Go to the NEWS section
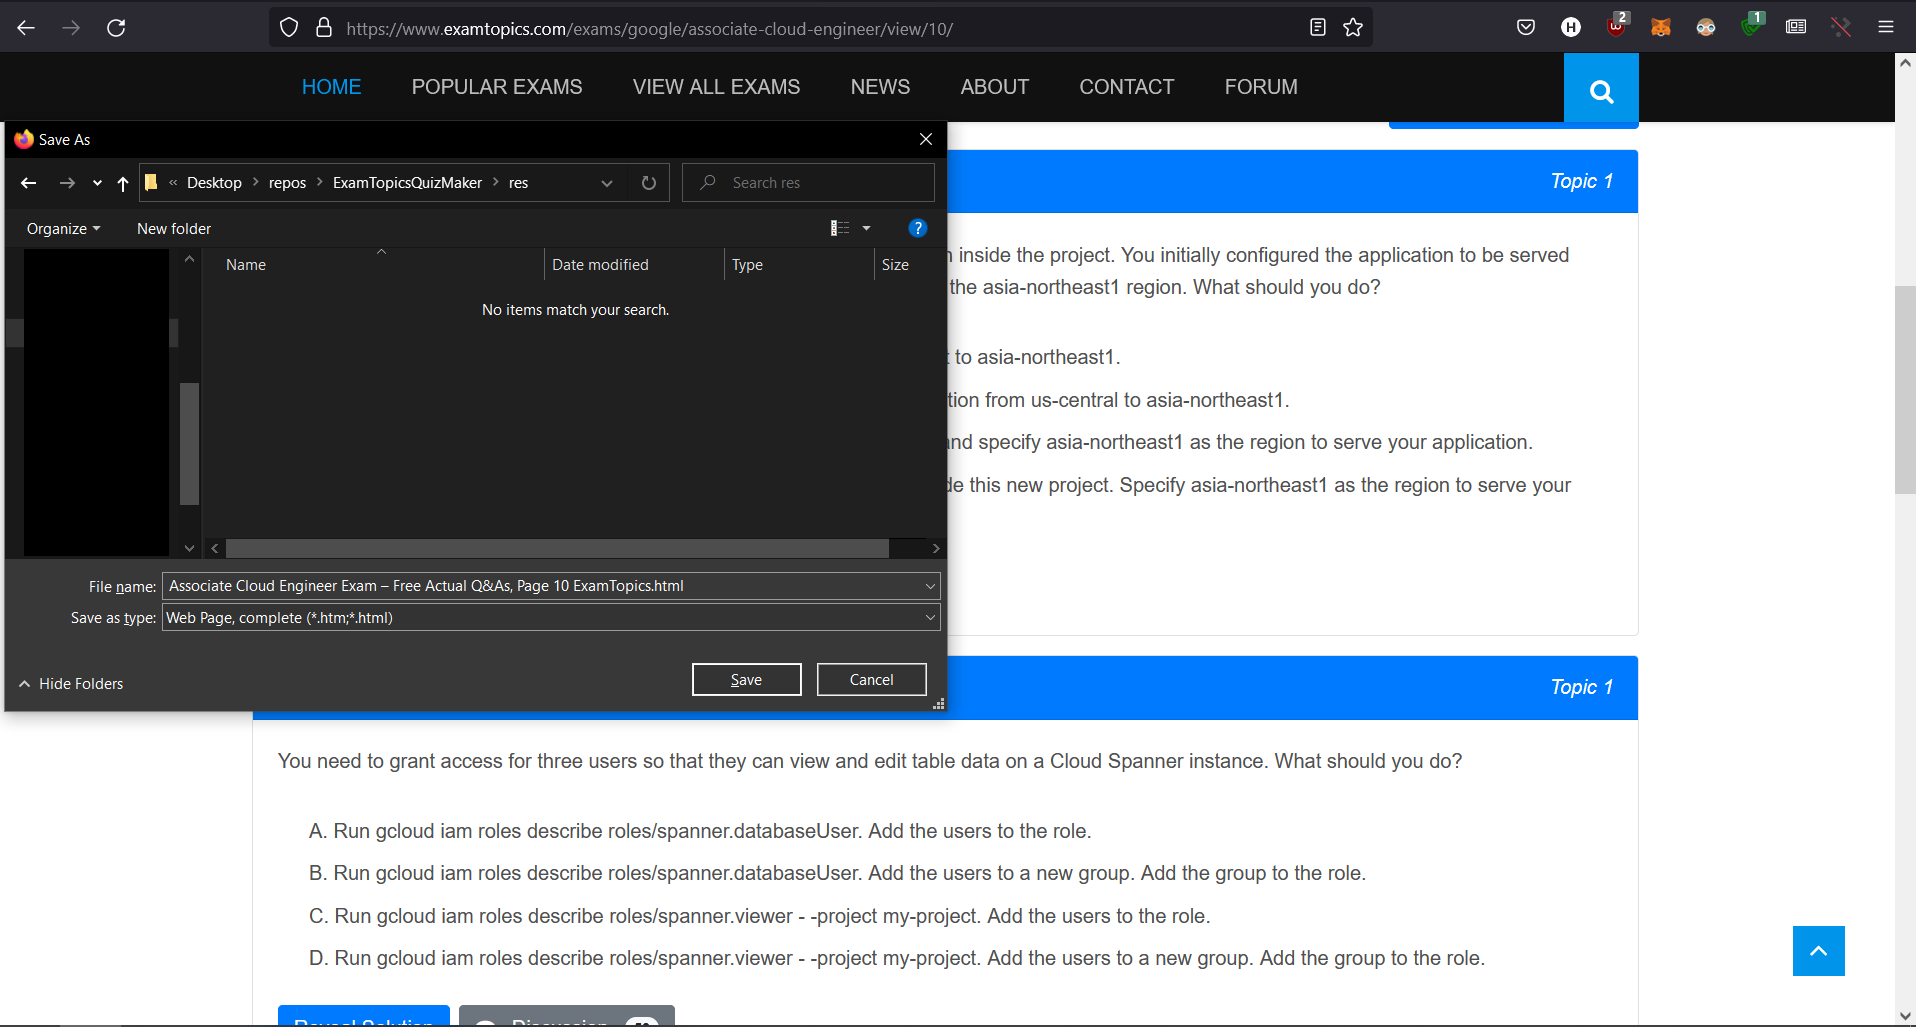Image resolution: width=1916 pixels, height=1027 pixels. point(880,87)
